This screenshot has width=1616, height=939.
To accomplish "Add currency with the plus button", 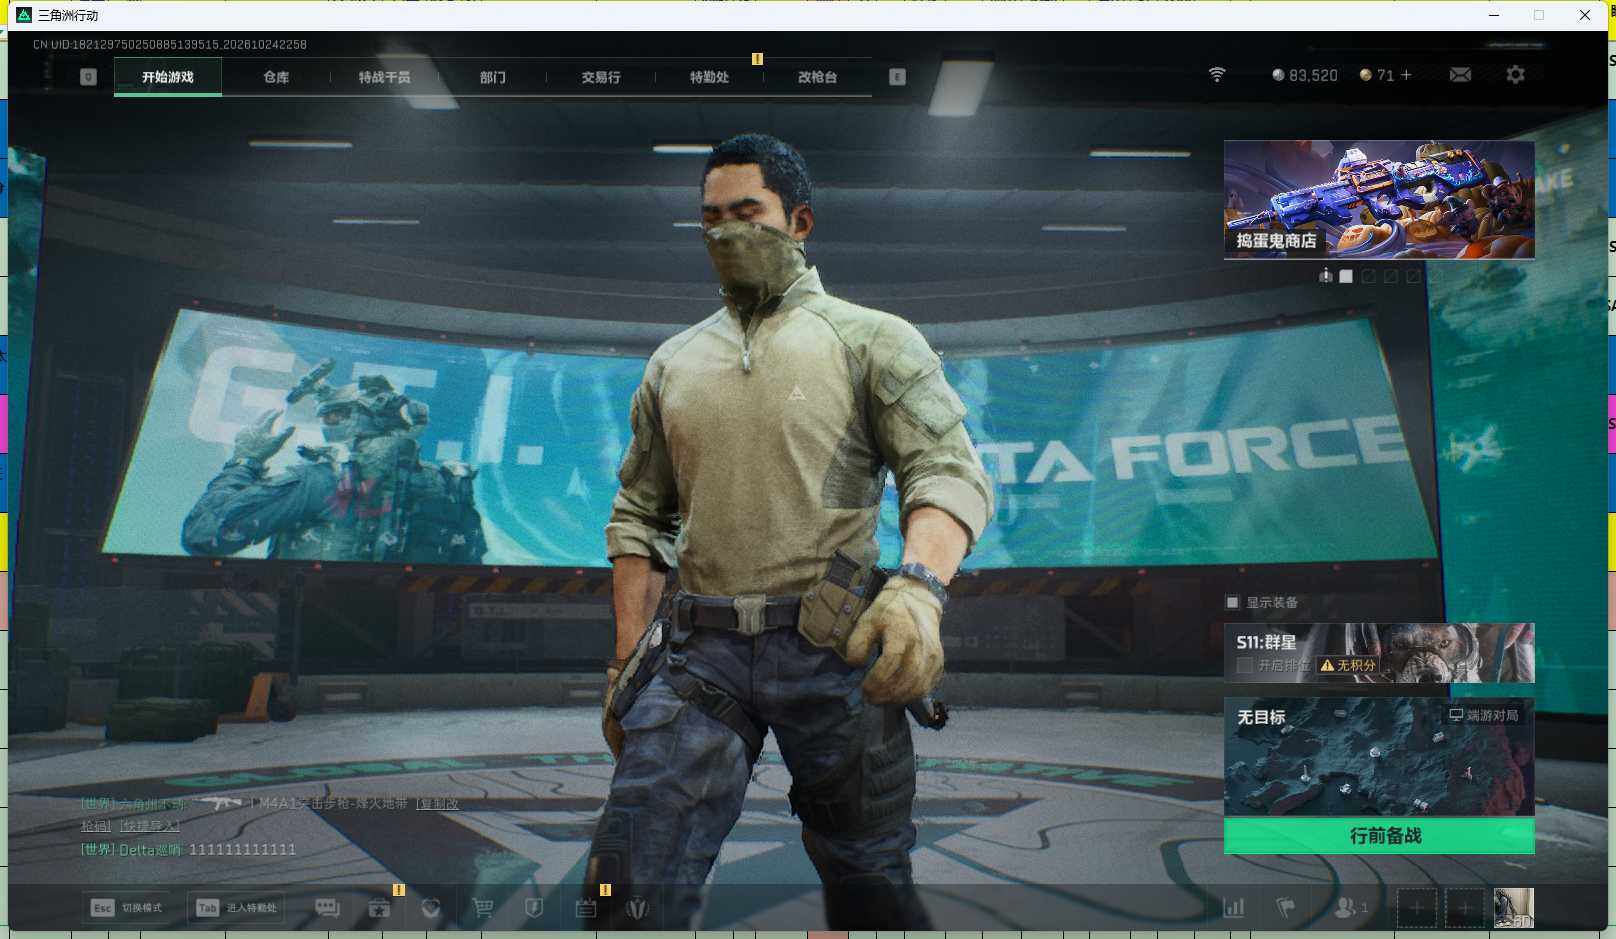I will [x=1406, y=75].
